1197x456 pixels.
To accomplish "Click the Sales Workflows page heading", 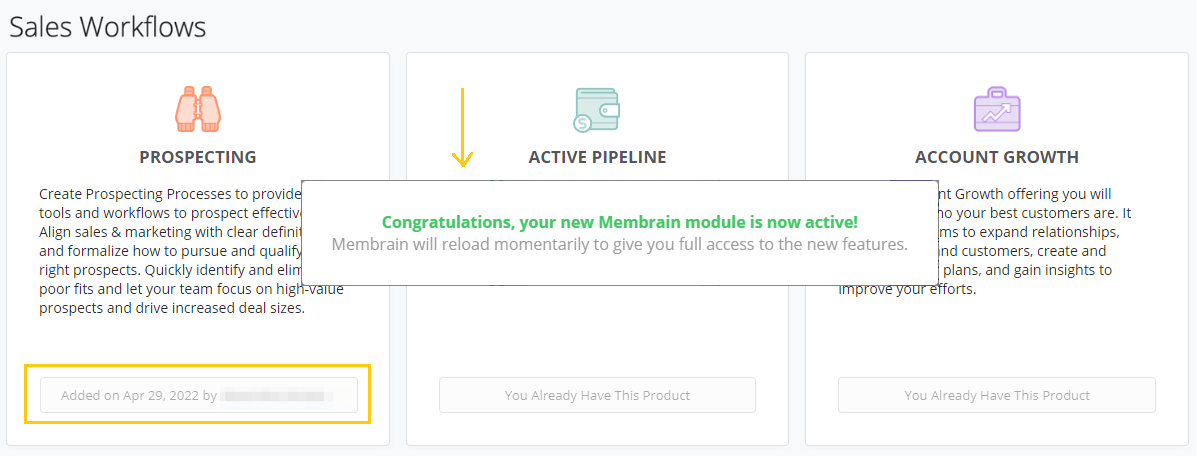I will pos(108,27).
